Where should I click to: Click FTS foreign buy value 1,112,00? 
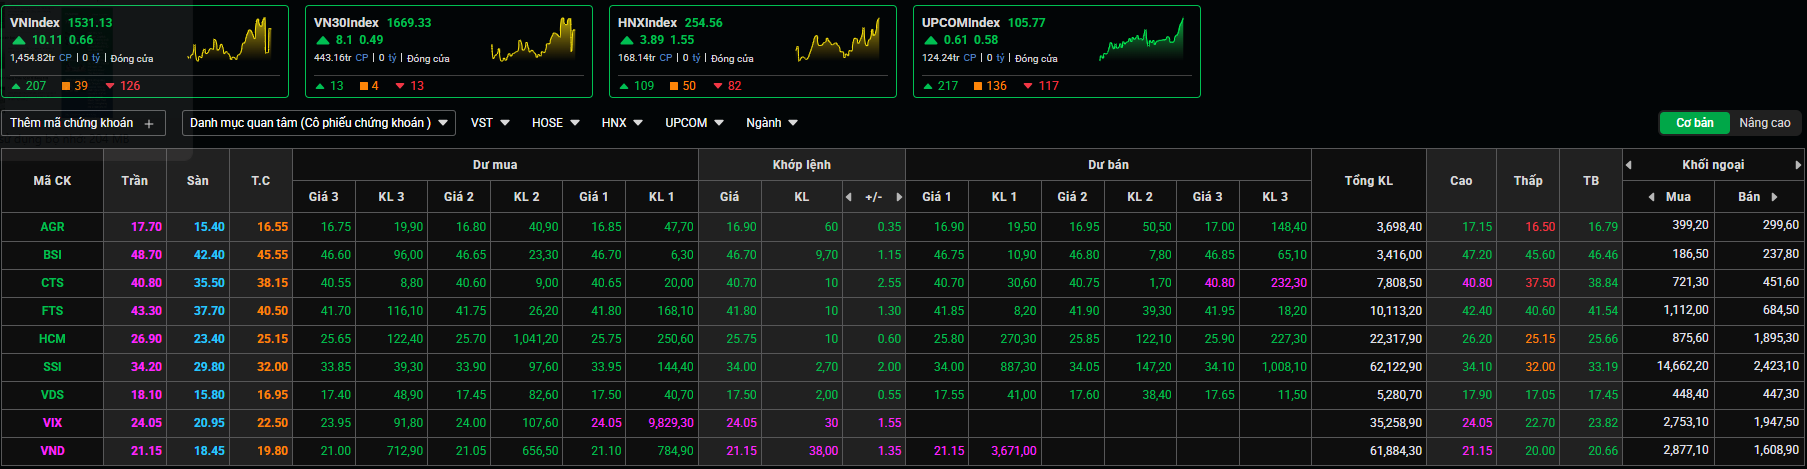coord(1686,311)
